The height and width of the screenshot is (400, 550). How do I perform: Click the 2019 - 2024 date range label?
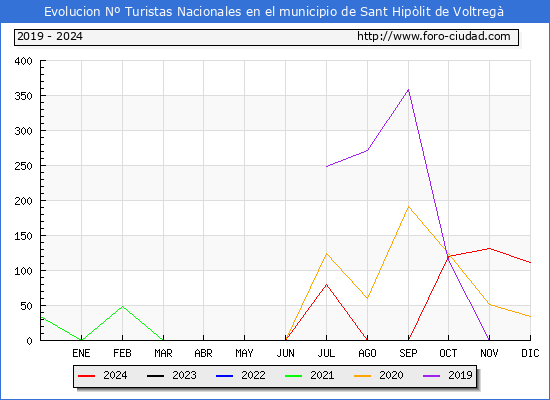click(x=50, y=36)
